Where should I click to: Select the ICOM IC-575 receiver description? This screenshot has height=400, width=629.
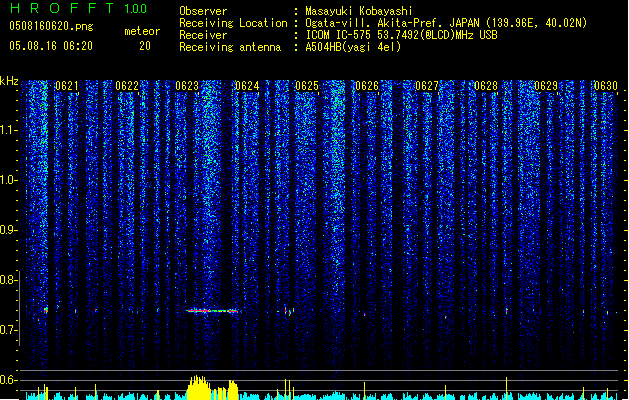[x=401, y=35]
